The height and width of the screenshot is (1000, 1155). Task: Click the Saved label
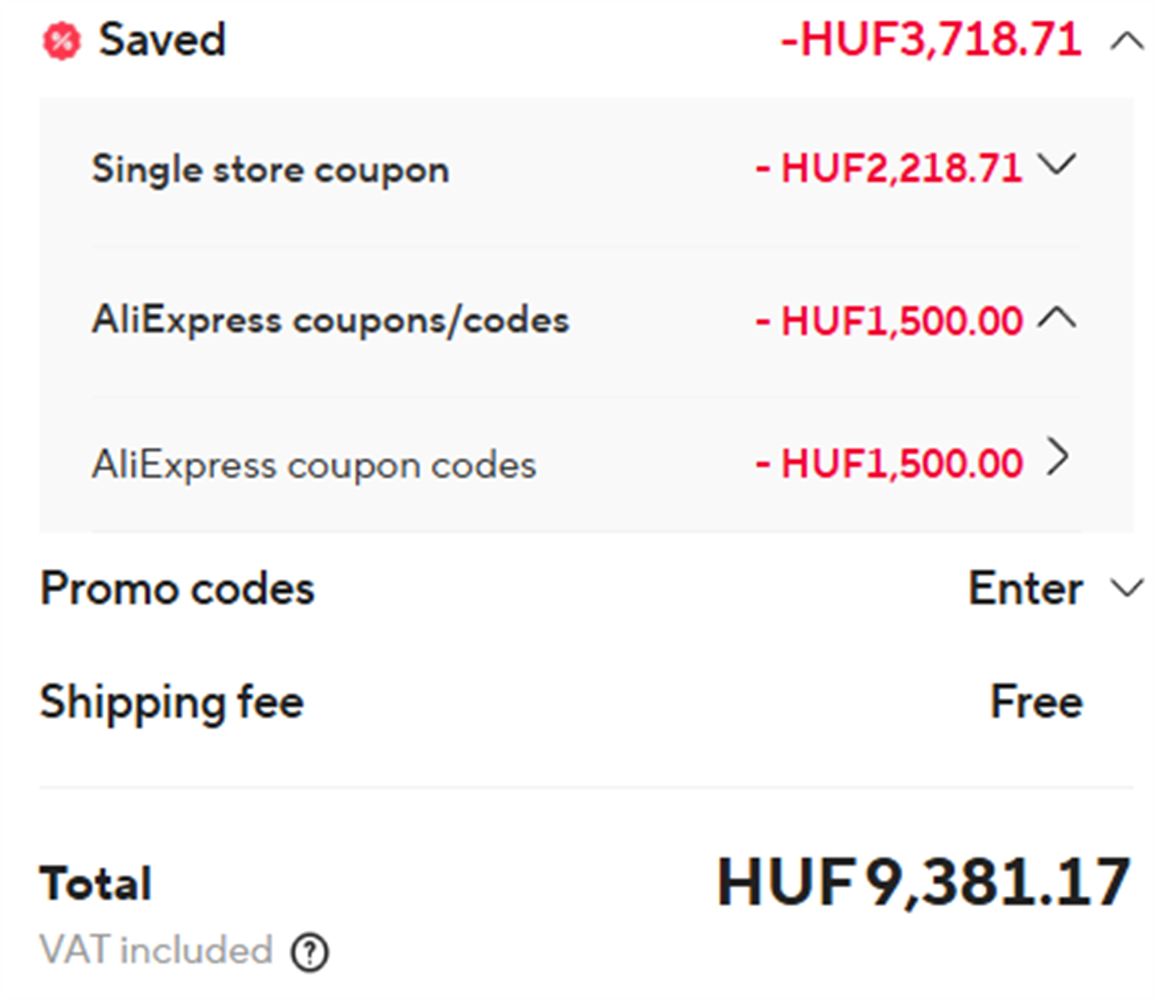click(x=162, y=41)
